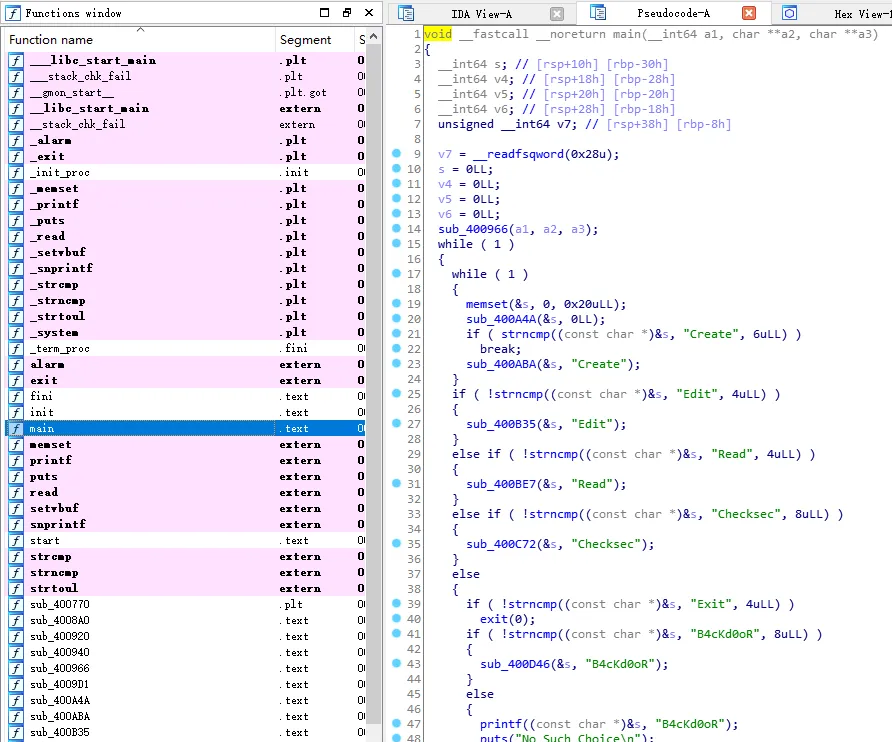This screenshot has height=742, width=892.
Task: Select the init function in .text
Action: click(185, 413)
